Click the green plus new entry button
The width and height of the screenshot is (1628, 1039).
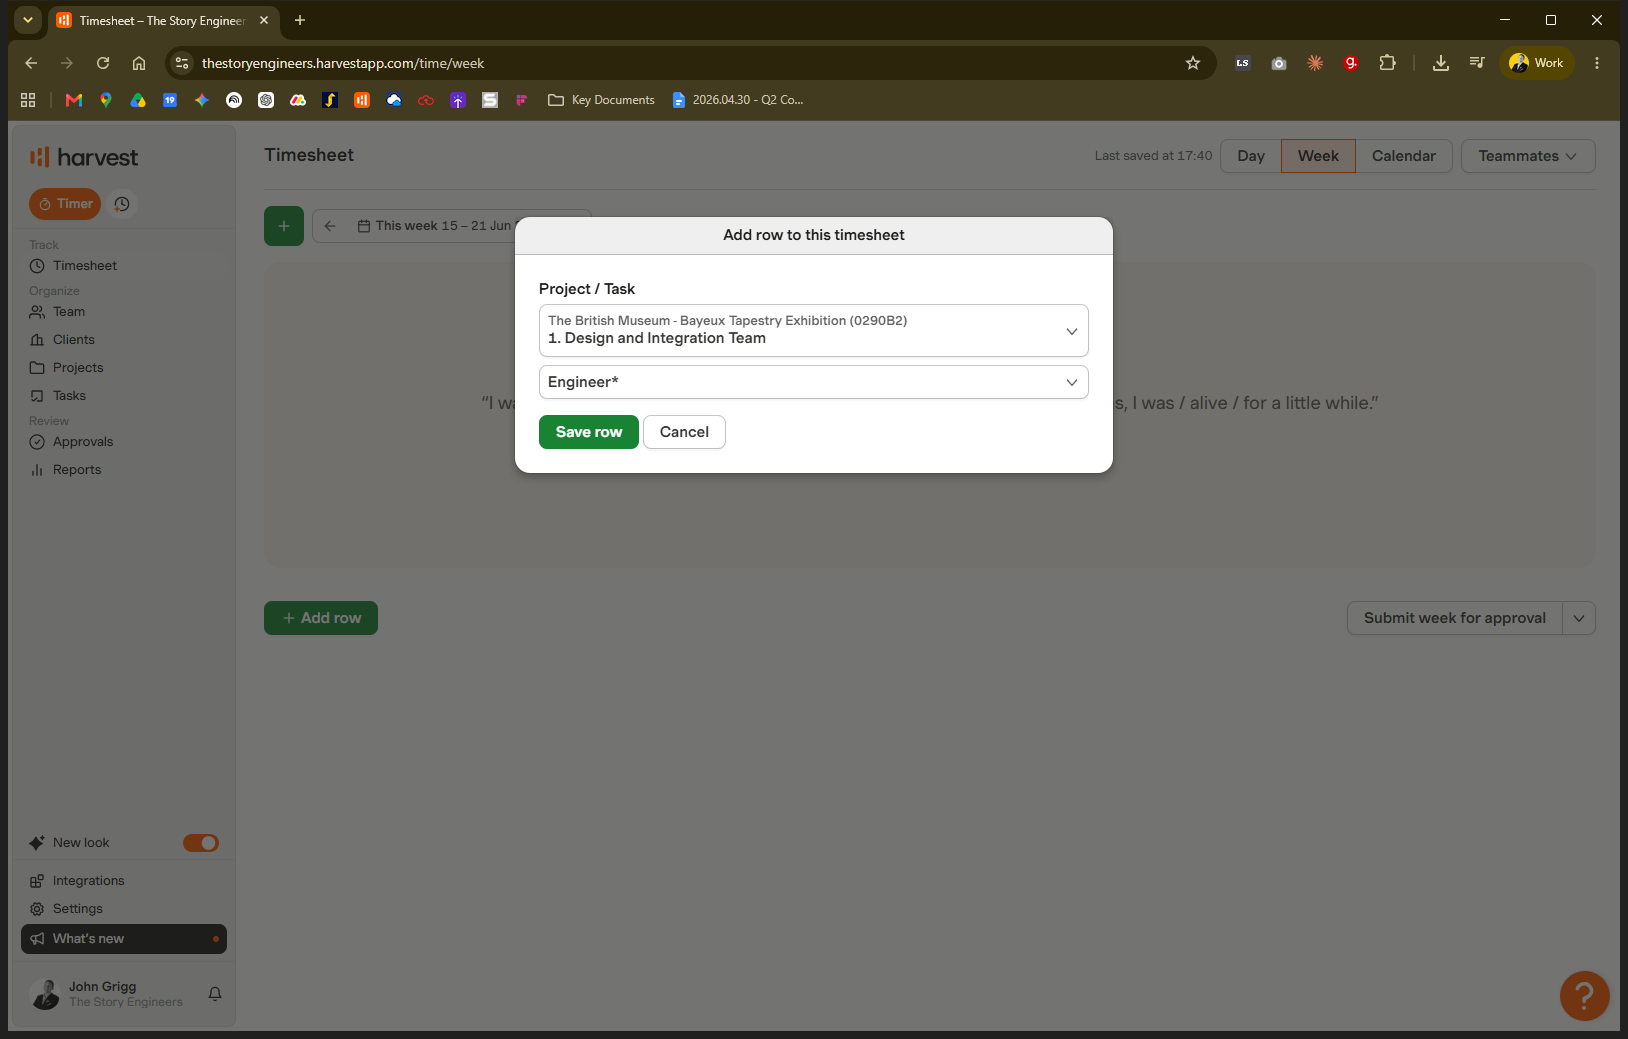tap(284, 226)
